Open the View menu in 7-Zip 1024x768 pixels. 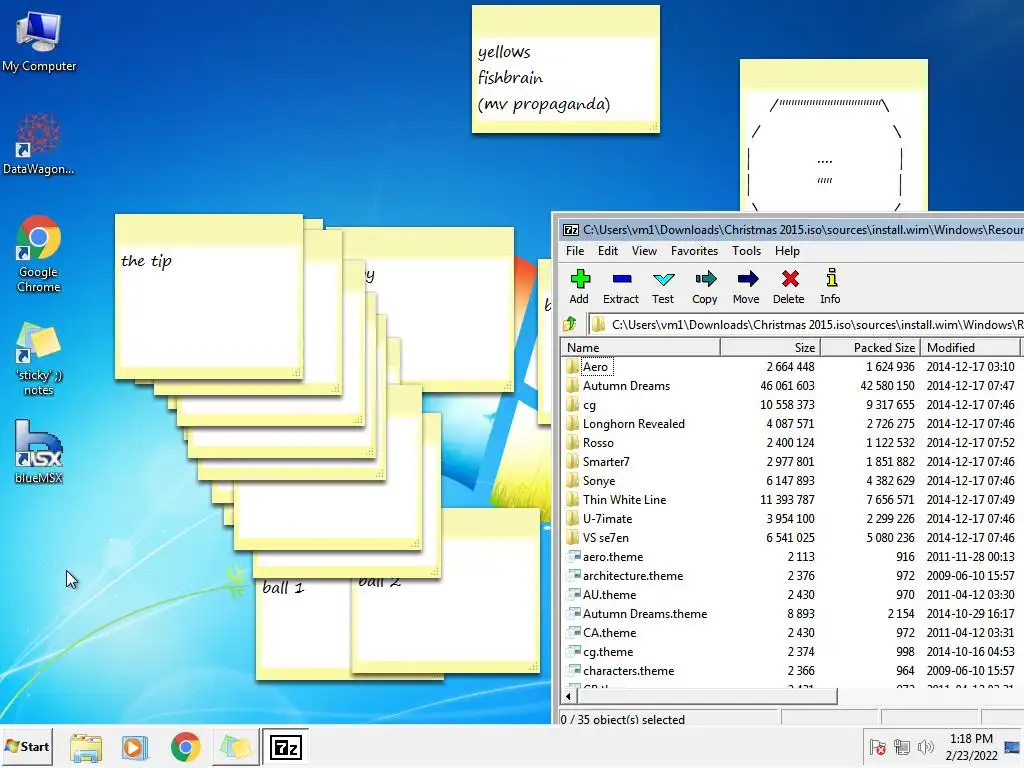(645, 251)
